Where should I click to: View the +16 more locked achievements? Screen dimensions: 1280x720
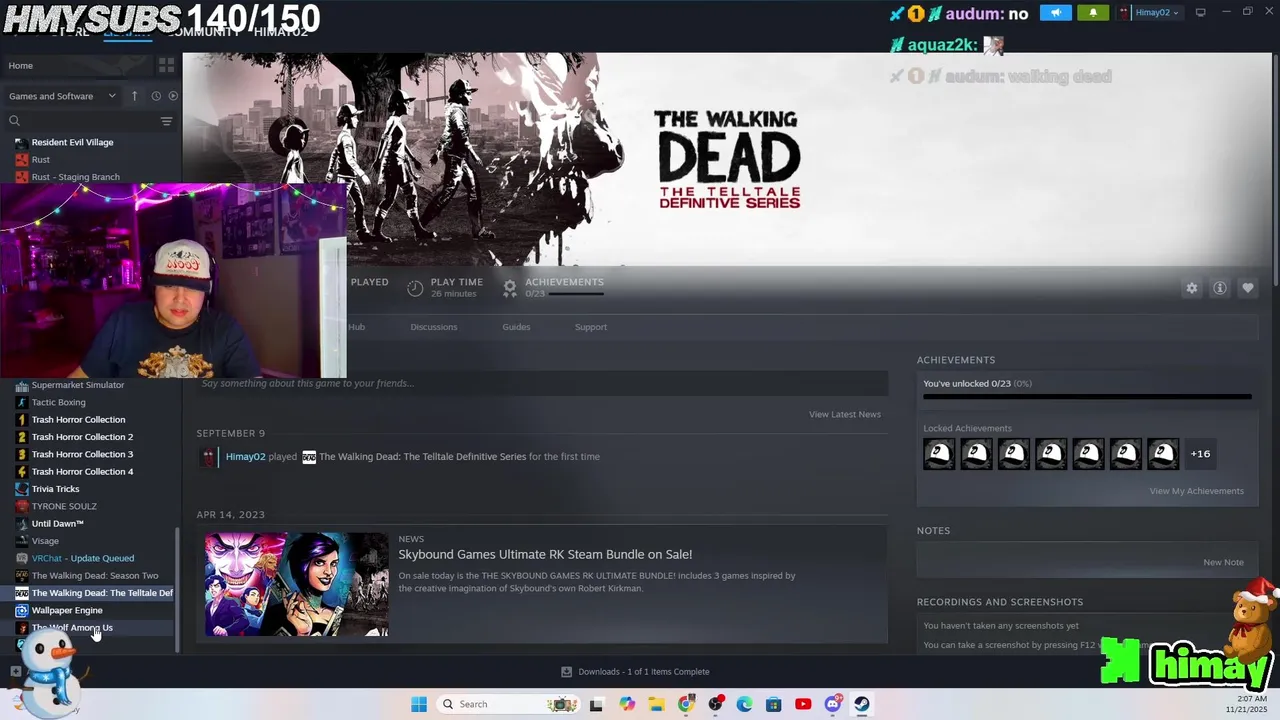coord(1200,454)
